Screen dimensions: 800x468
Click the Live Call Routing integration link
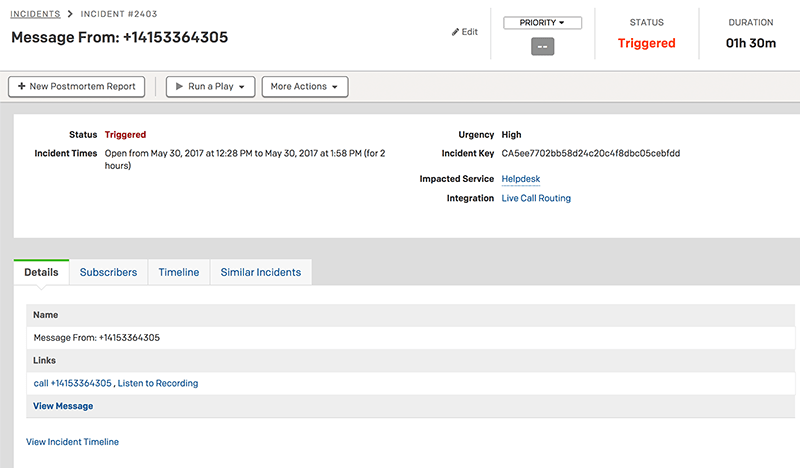tap(536, 199)
